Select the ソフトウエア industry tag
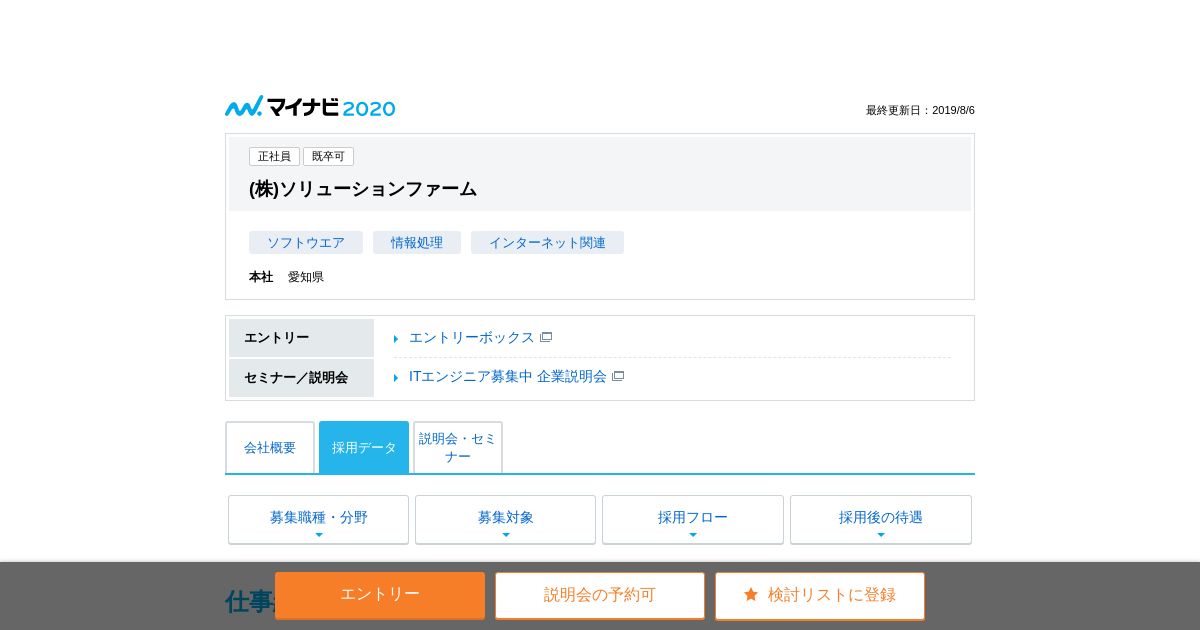The width and height of the screenshot is (1200, 630). coord(306,243)
